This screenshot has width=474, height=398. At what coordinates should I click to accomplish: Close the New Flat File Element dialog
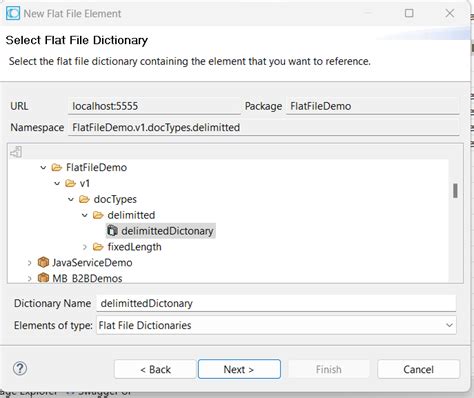tap(450, 13)
